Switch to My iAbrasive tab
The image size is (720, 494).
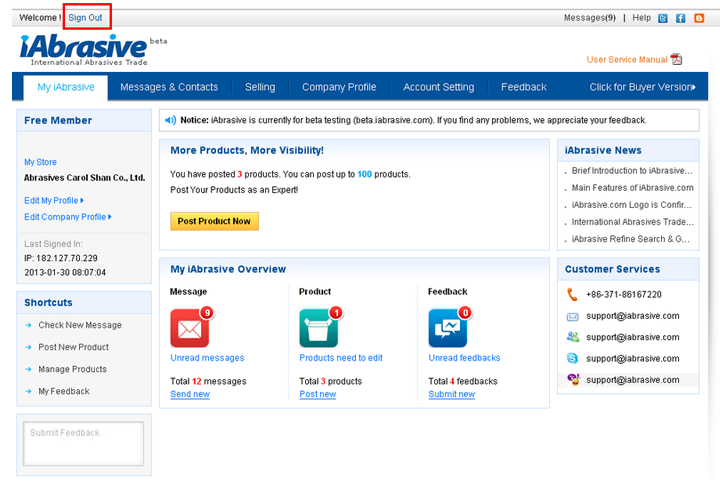pyautogui.click(x=66, y=87)
